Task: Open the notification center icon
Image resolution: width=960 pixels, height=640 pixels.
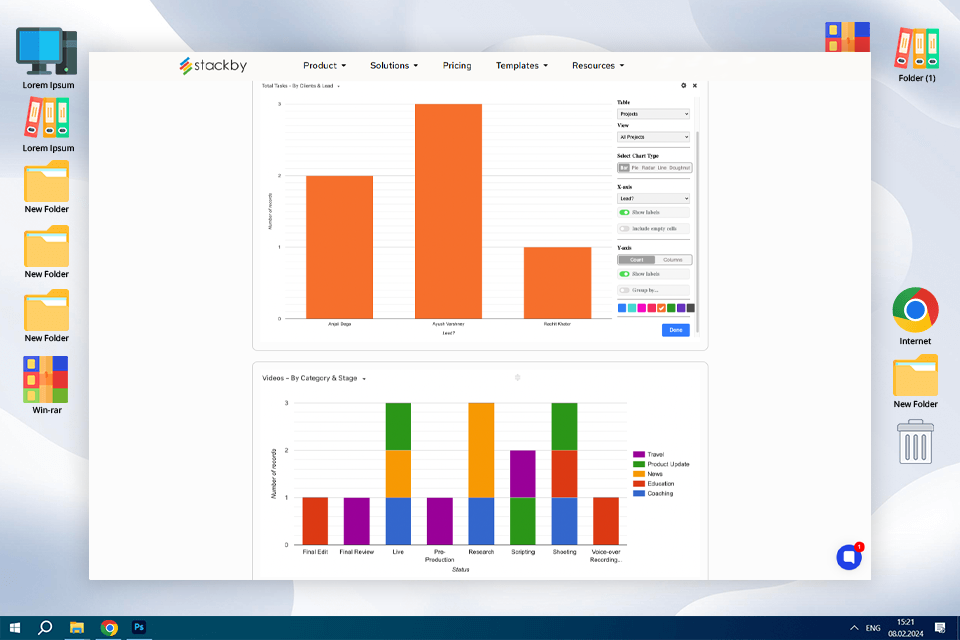Action: coord(940,628)
